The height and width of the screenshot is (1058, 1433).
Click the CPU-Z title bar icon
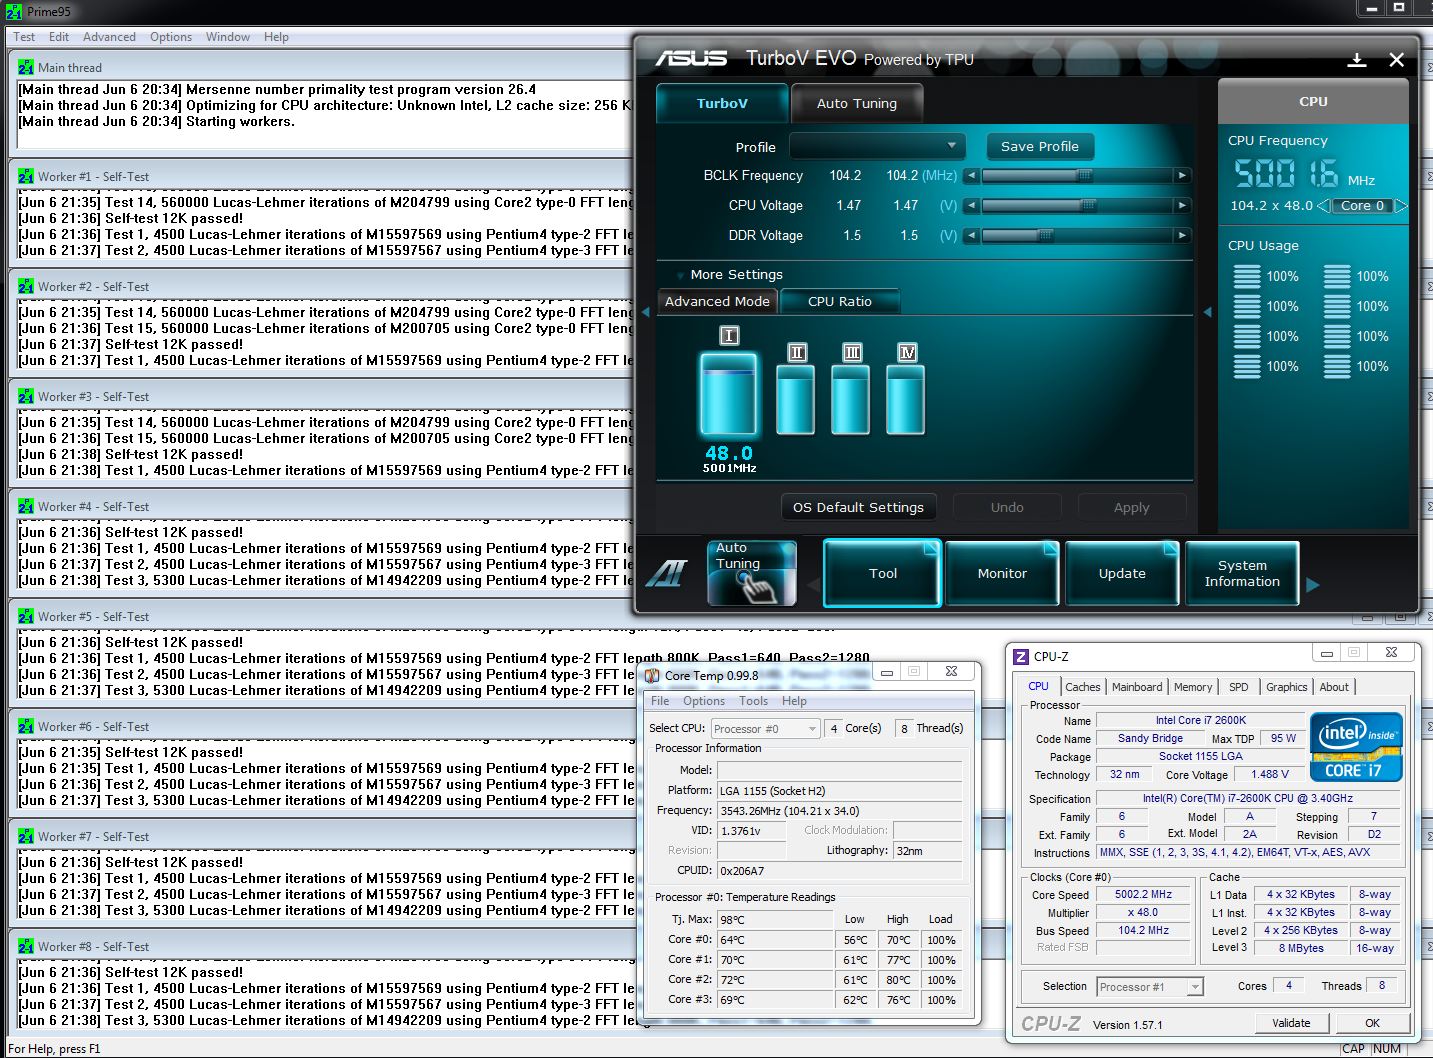tap(1021, 657)
